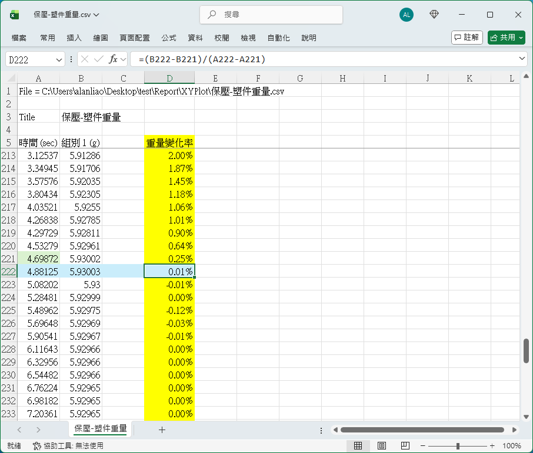Select column A header

(38, 79)
